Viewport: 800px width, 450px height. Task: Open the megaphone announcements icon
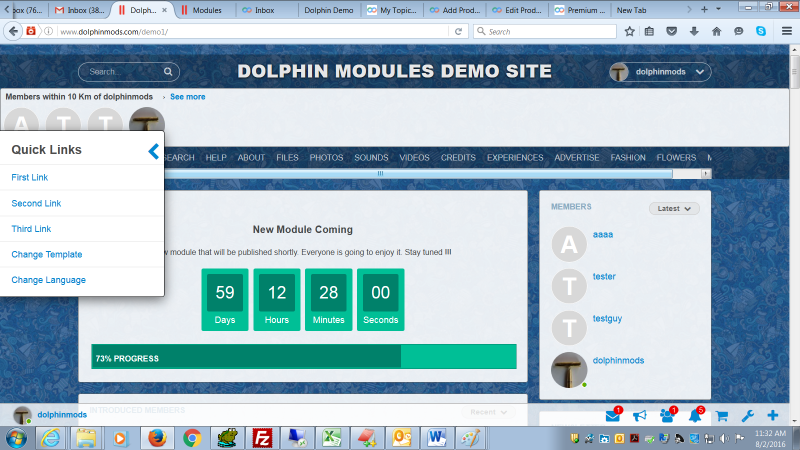[x=639, y=416]
